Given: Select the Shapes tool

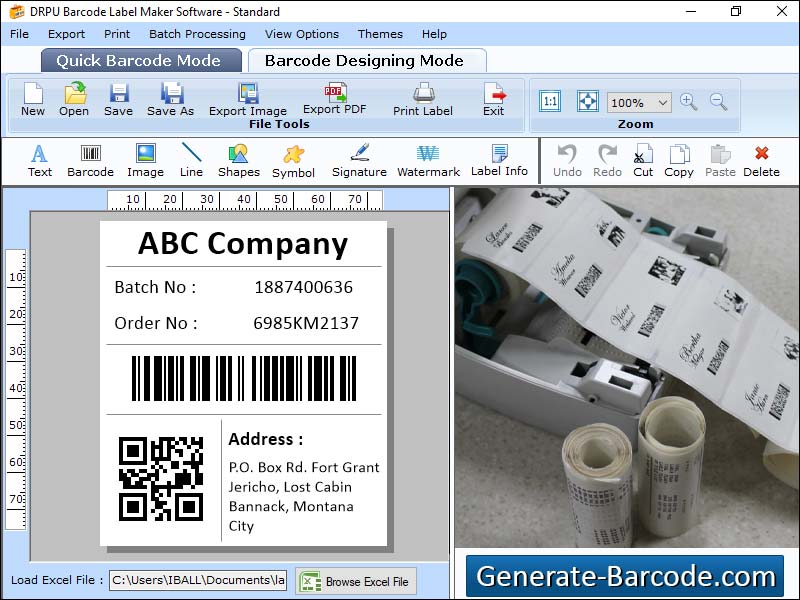Looking at the screenshot, I should [x=238, y=160].
